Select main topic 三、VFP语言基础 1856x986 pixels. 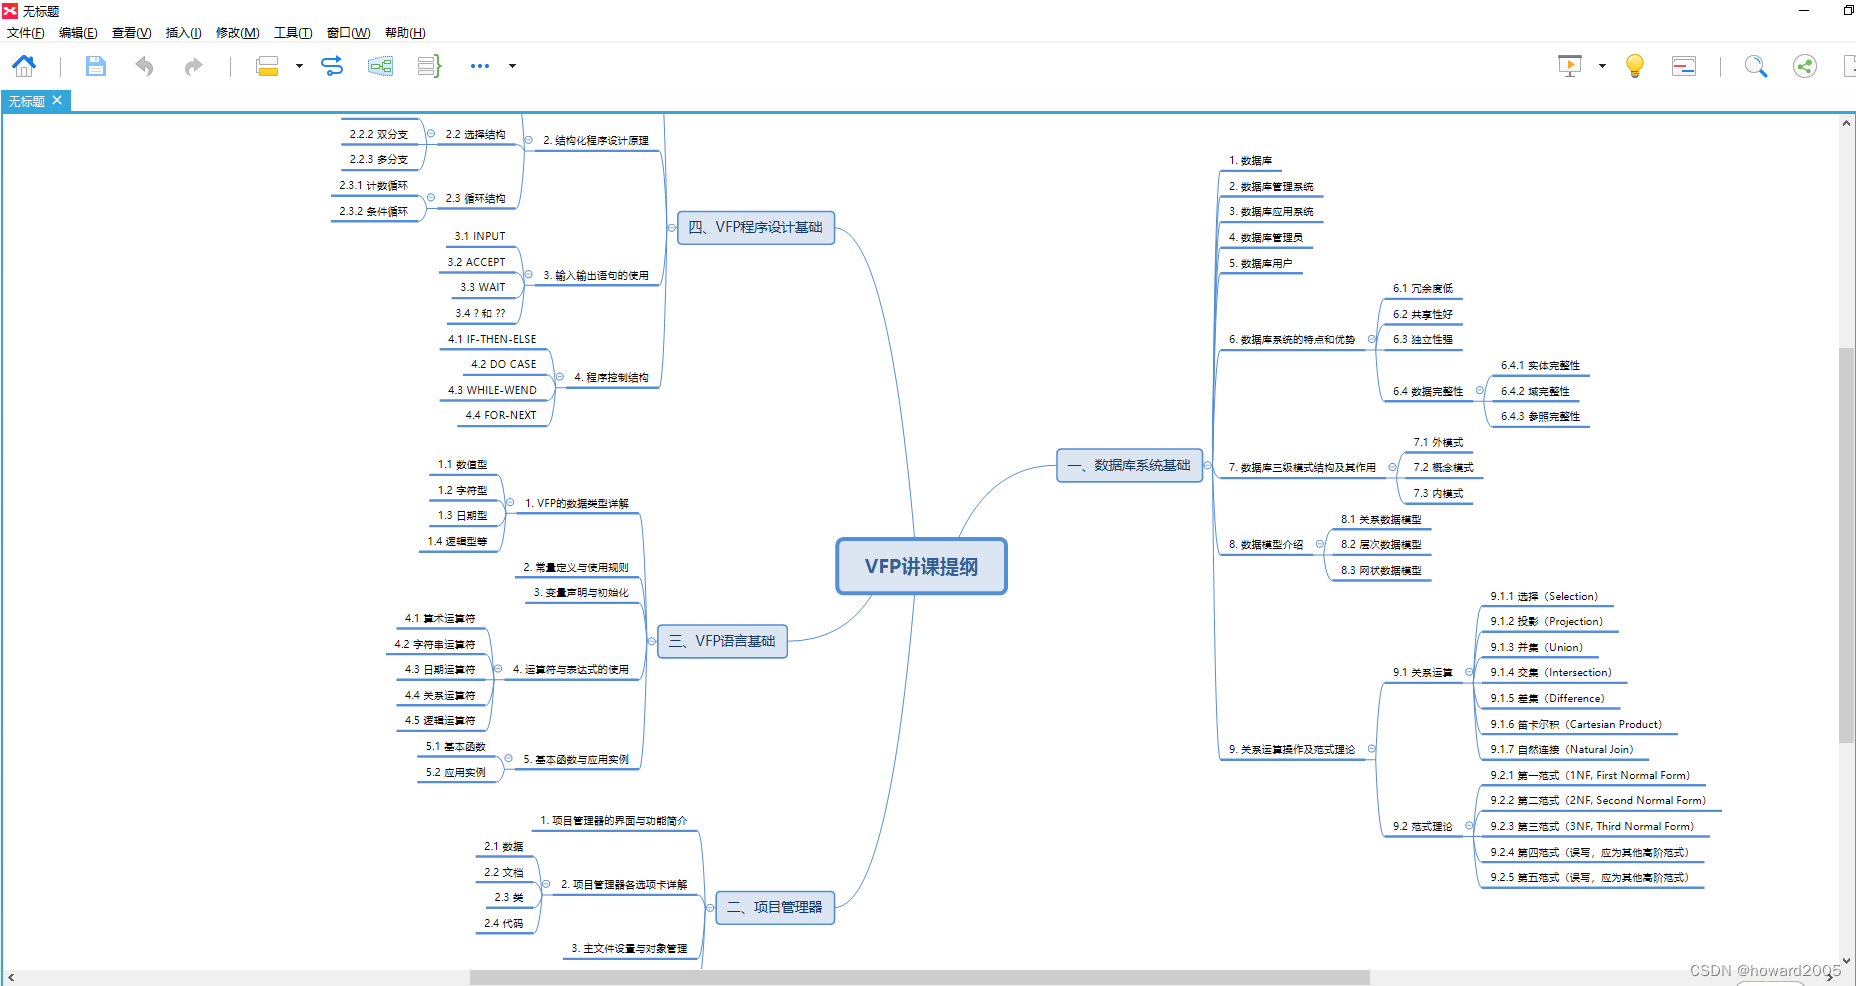point(722,641)
